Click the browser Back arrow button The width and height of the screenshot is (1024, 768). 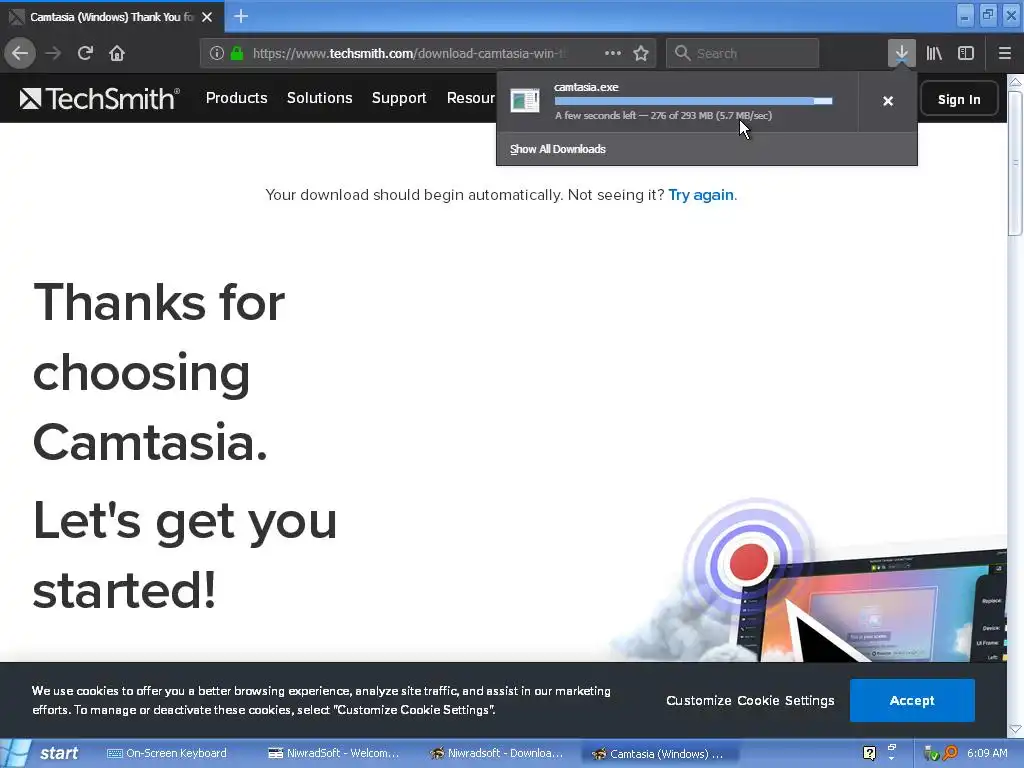pos(20,53)
